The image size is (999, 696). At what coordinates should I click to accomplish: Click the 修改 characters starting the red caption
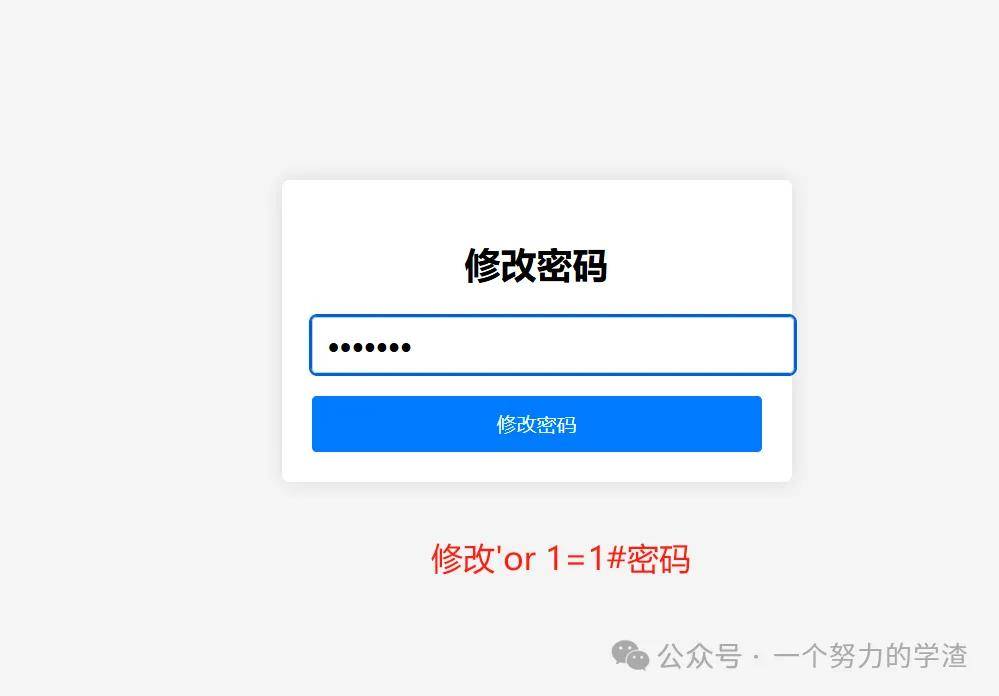(x=463, y=559)
